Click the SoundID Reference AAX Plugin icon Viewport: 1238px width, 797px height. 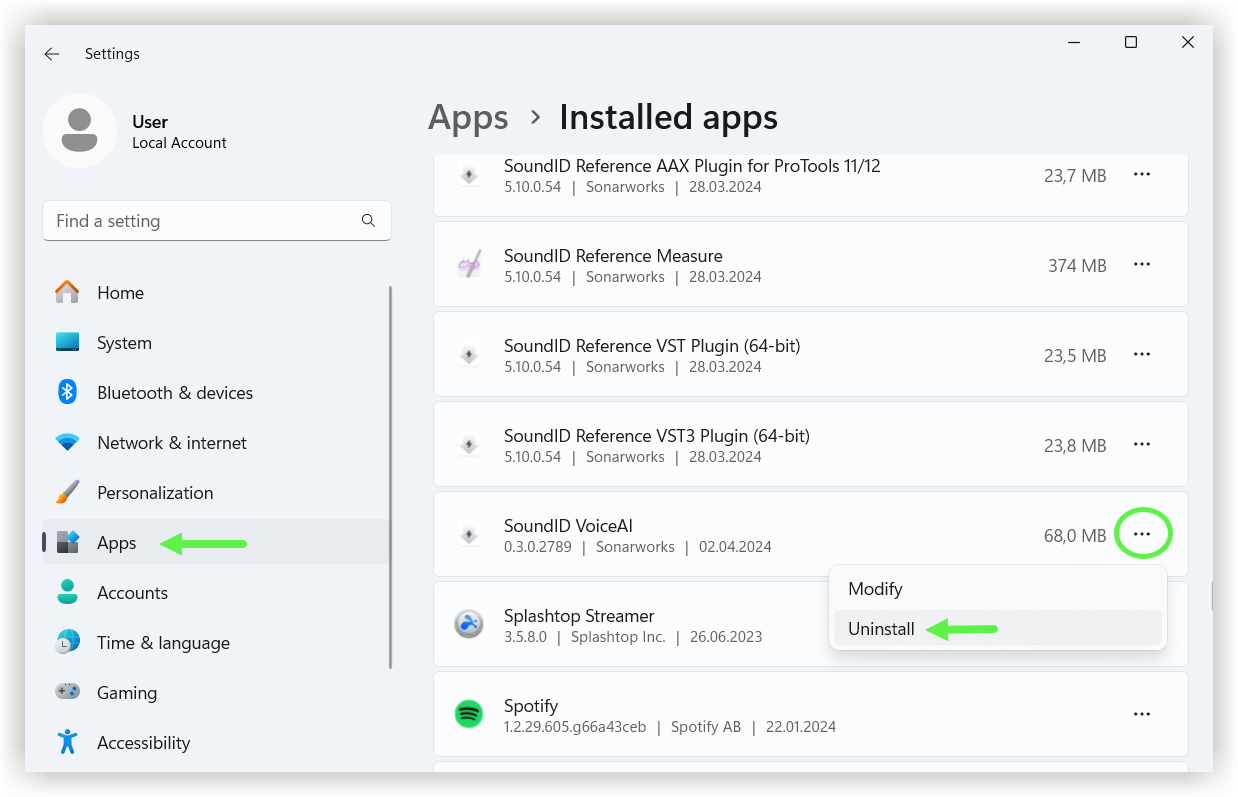pos(469,176)
